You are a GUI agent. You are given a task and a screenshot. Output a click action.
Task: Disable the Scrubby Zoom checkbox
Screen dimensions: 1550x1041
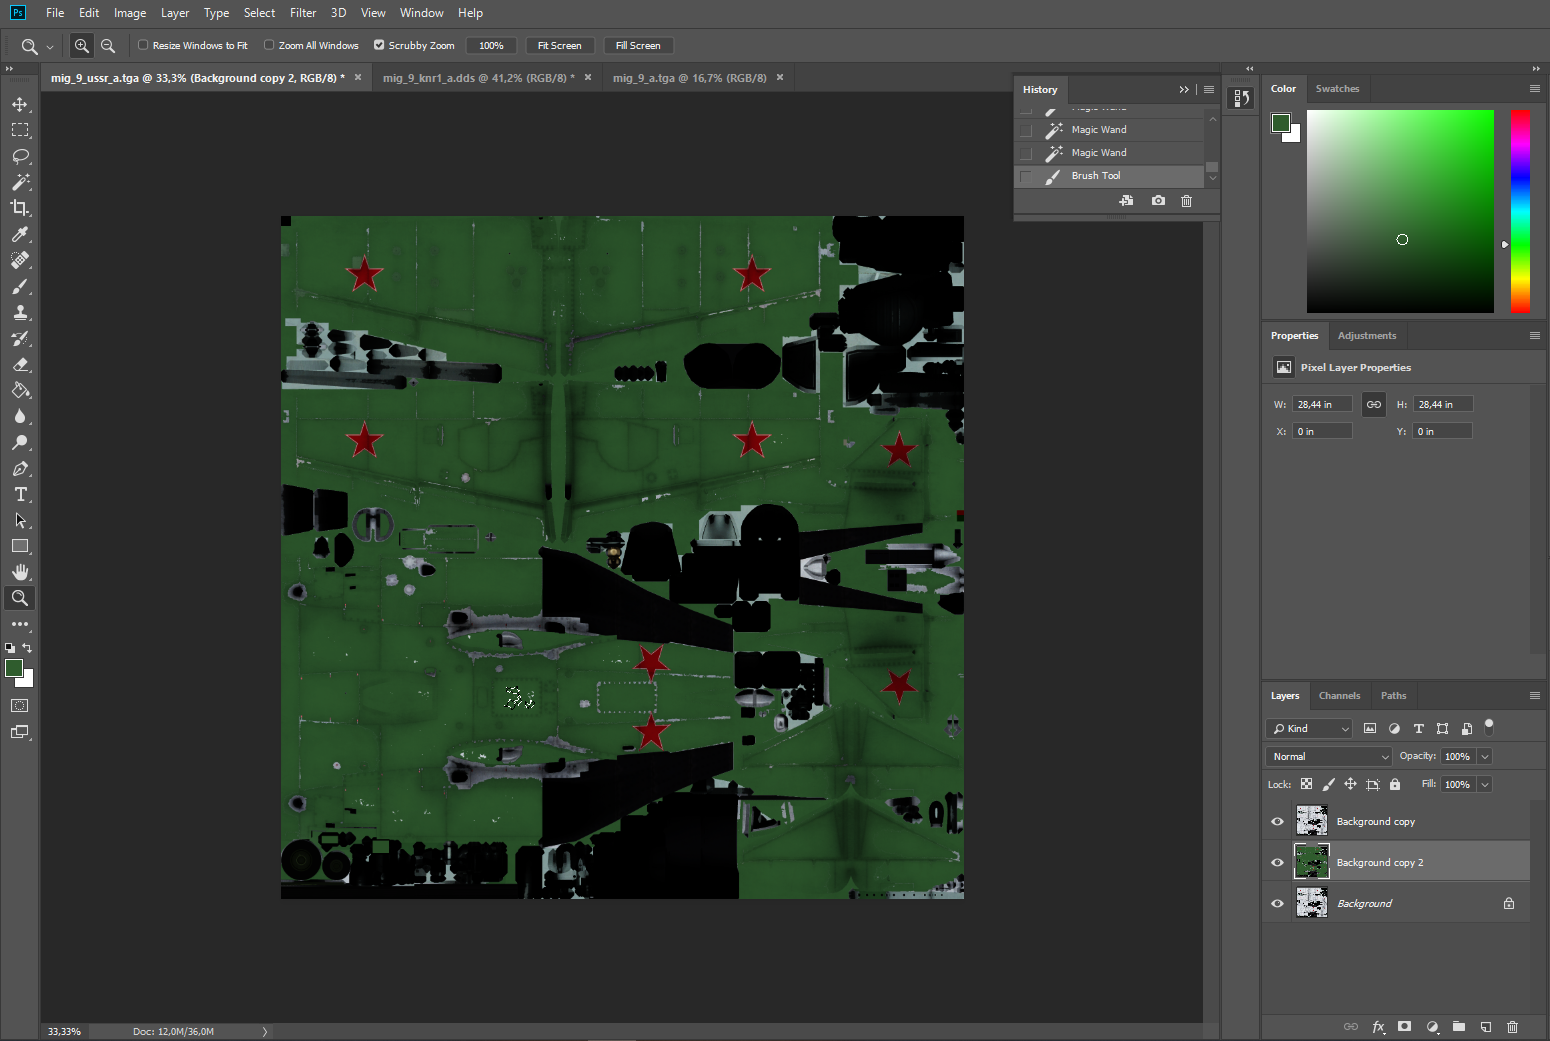(x=379, y=45)
